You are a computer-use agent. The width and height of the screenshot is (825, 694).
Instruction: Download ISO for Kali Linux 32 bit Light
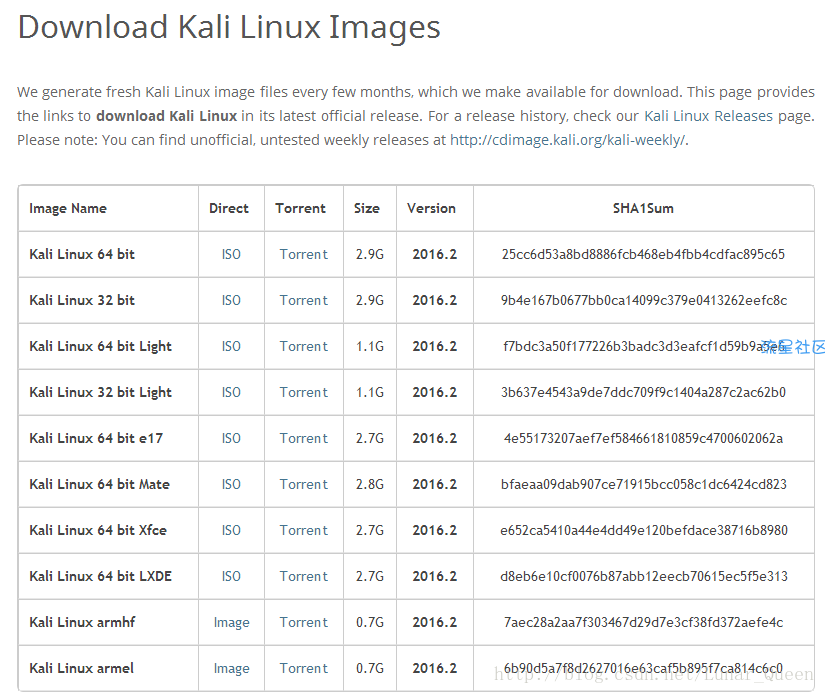[x=231, y=393]
